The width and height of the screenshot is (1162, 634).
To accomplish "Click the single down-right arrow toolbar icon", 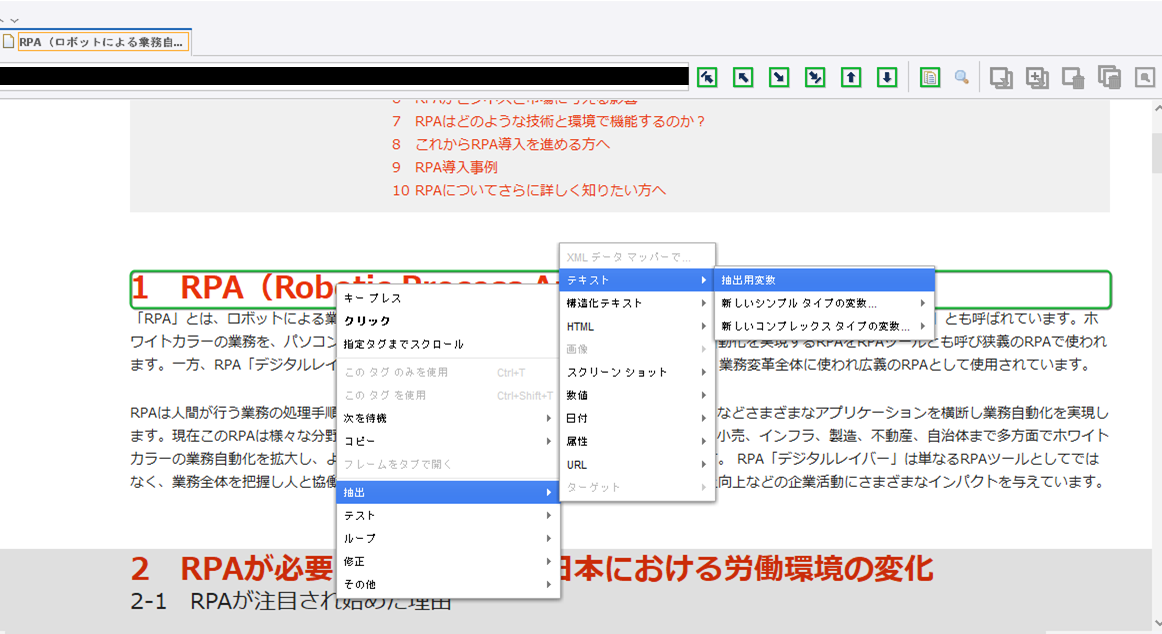I will pyautogui.click(x=779, y=77).
